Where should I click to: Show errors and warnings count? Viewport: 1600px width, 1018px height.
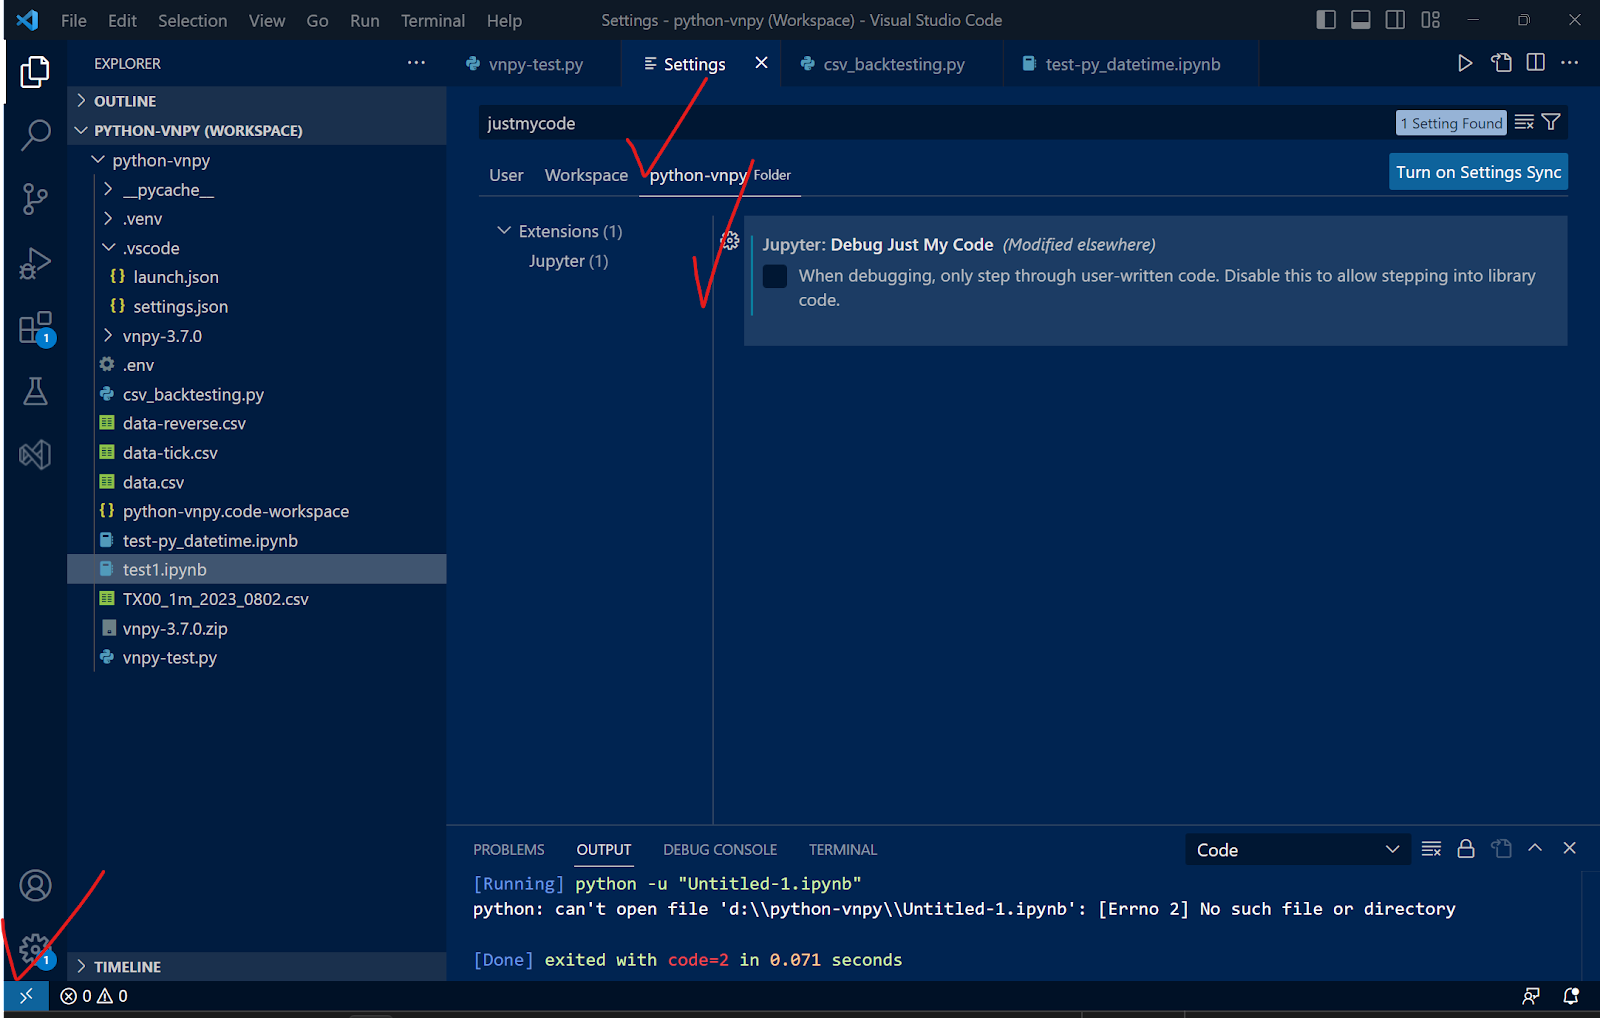pos(94,996)
